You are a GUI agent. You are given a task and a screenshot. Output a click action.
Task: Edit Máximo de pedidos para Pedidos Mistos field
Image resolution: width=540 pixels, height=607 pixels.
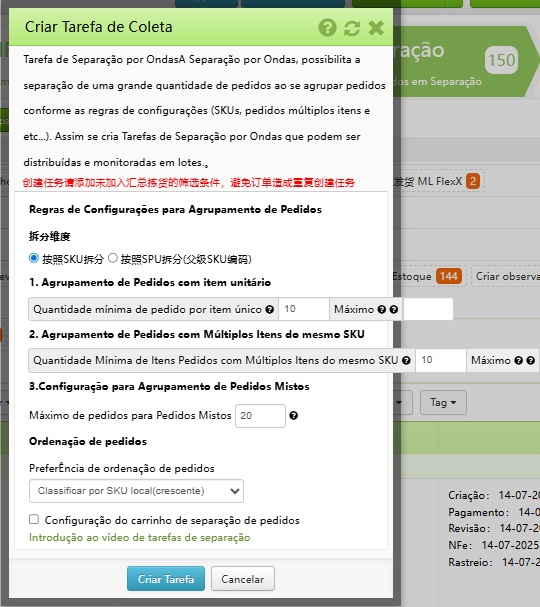(261, 416)
